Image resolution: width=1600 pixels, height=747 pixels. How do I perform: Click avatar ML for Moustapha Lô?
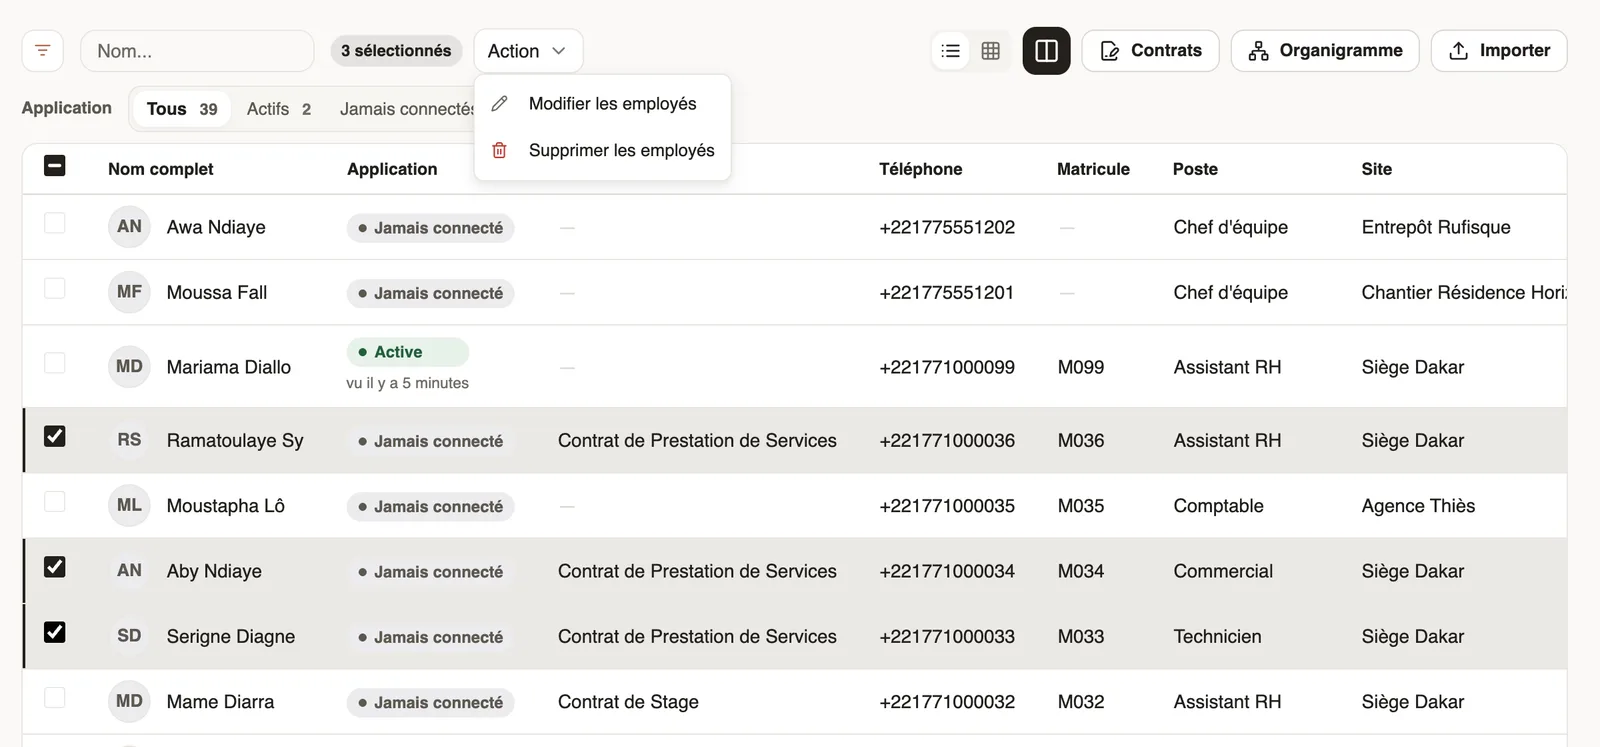[129, 506]
